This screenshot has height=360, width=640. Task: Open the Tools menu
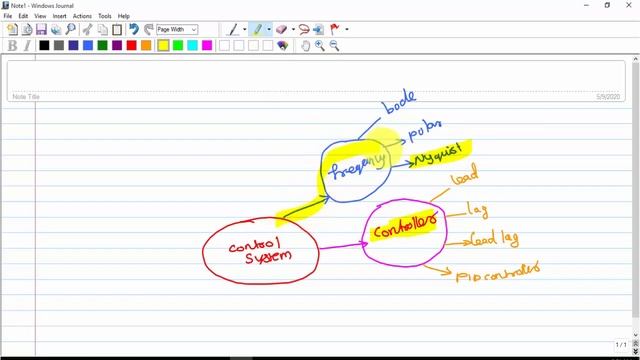click(x=104, y=16)
